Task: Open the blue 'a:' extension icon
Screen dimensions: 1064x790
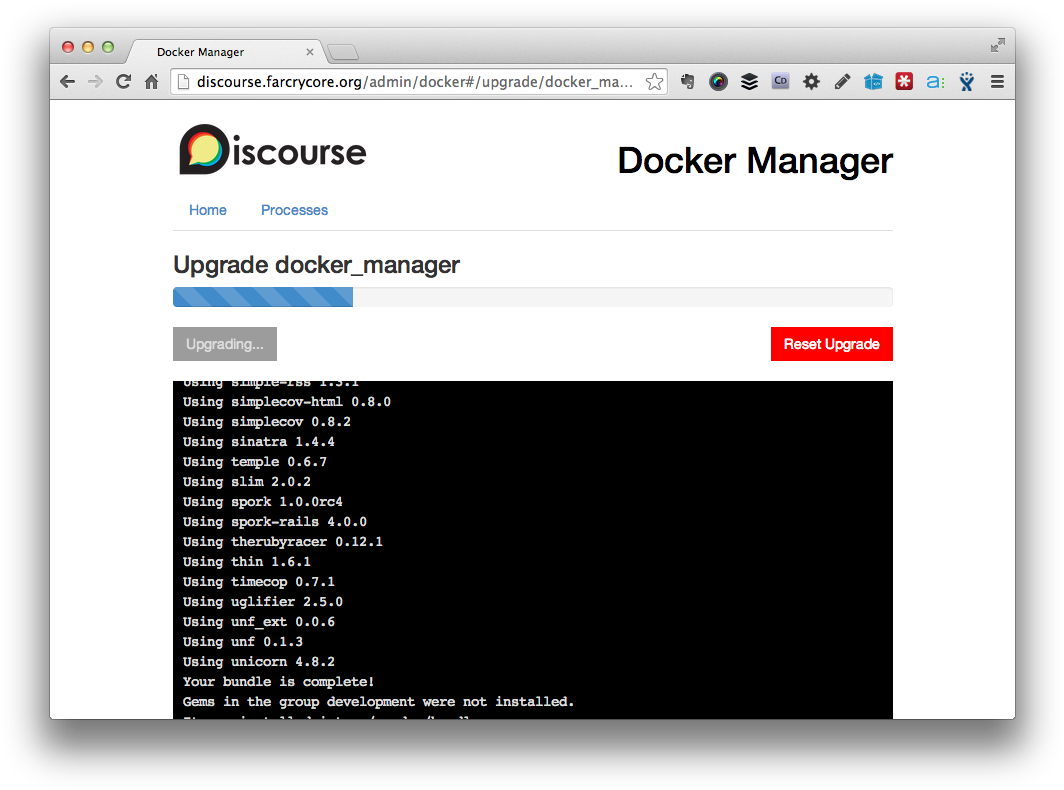Action: [935, 82]
